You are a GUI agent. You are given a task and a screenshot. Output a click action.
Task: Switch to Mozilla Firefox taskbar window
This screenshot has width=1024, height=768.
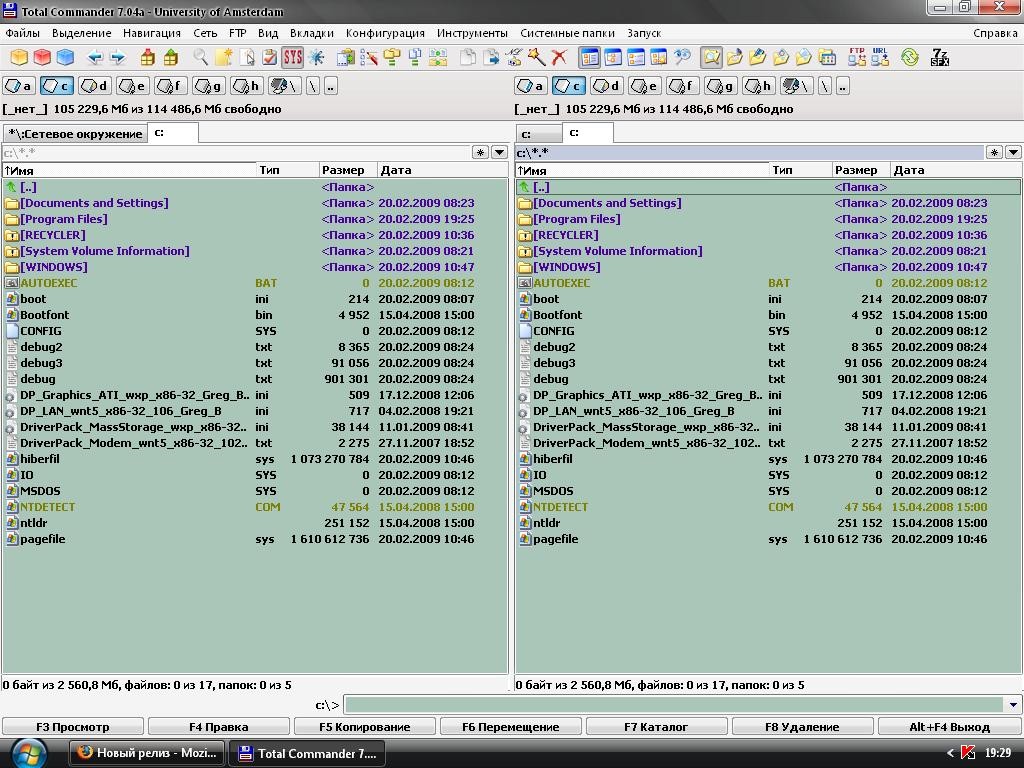pyautogui.click(x=147, y=753)
